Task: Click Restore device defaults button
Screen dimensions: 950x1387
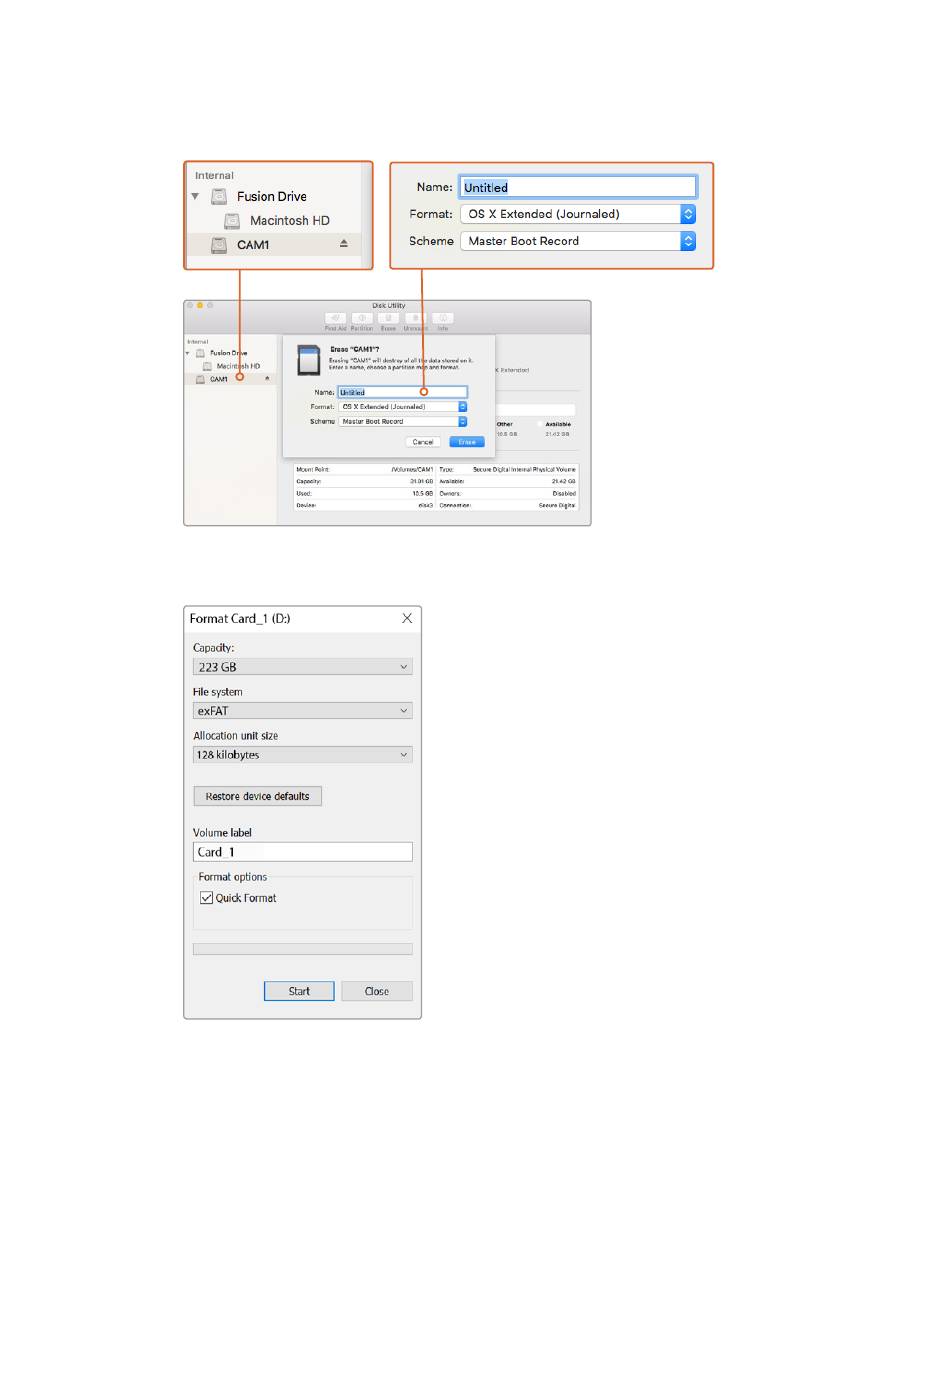Action: click(x=257, y=797)
